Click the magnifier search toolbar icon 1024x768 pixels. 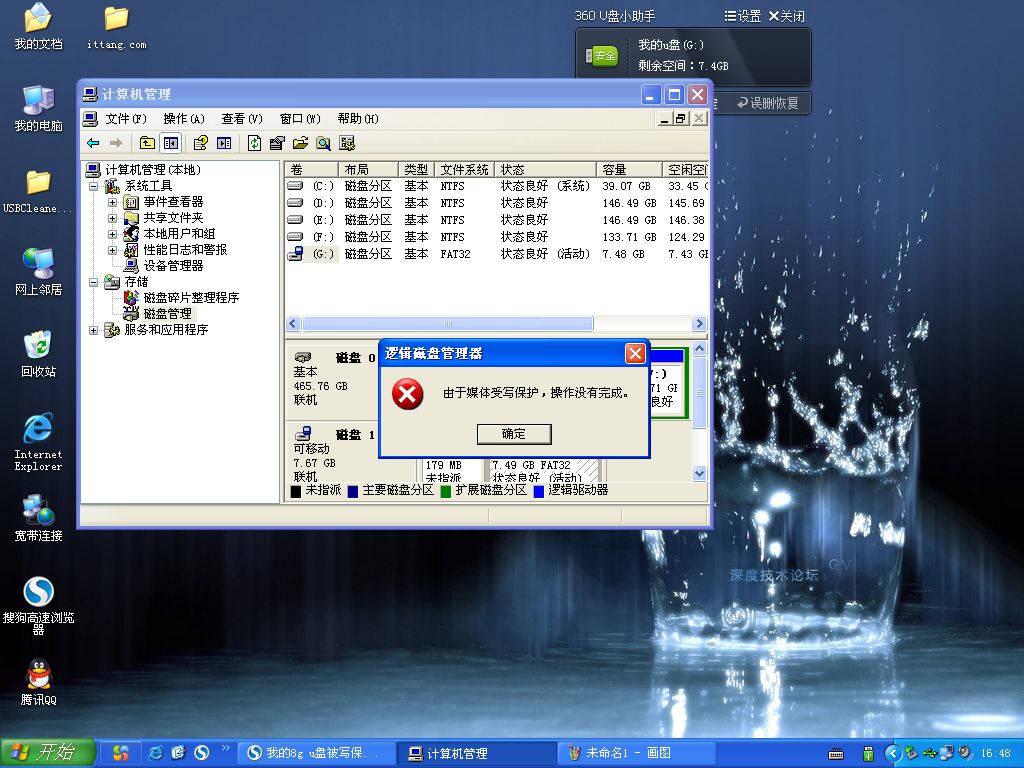(x=323, y=143)
